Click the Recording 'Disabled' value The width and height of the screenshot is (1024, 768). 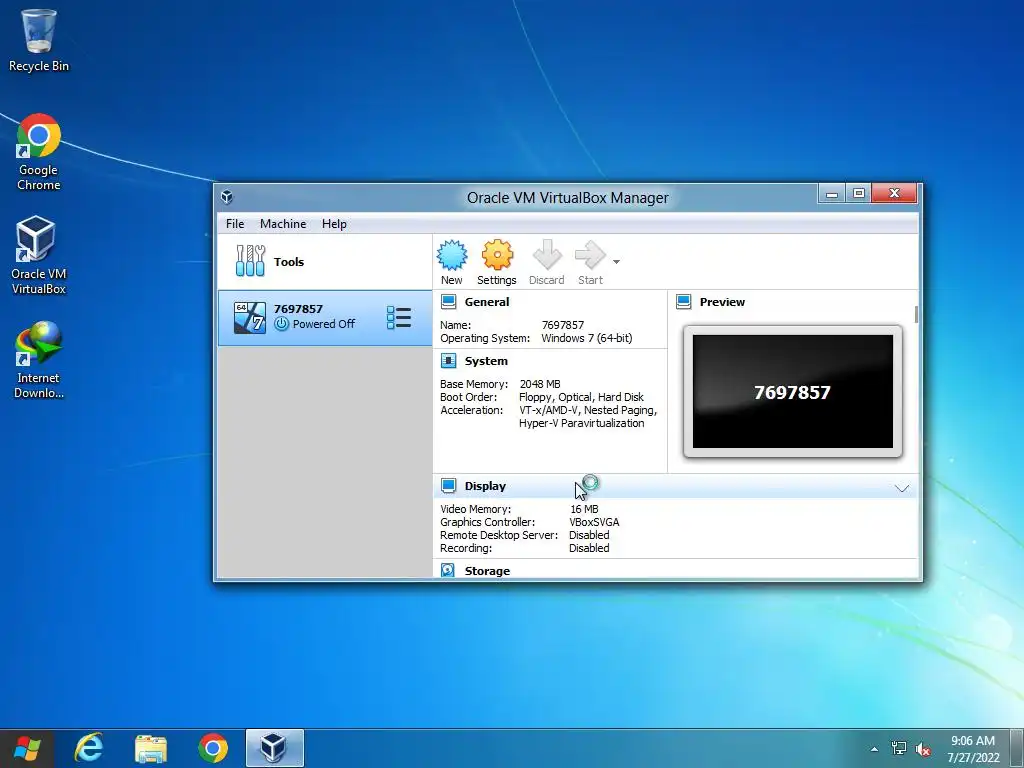[x=589, y=548]
